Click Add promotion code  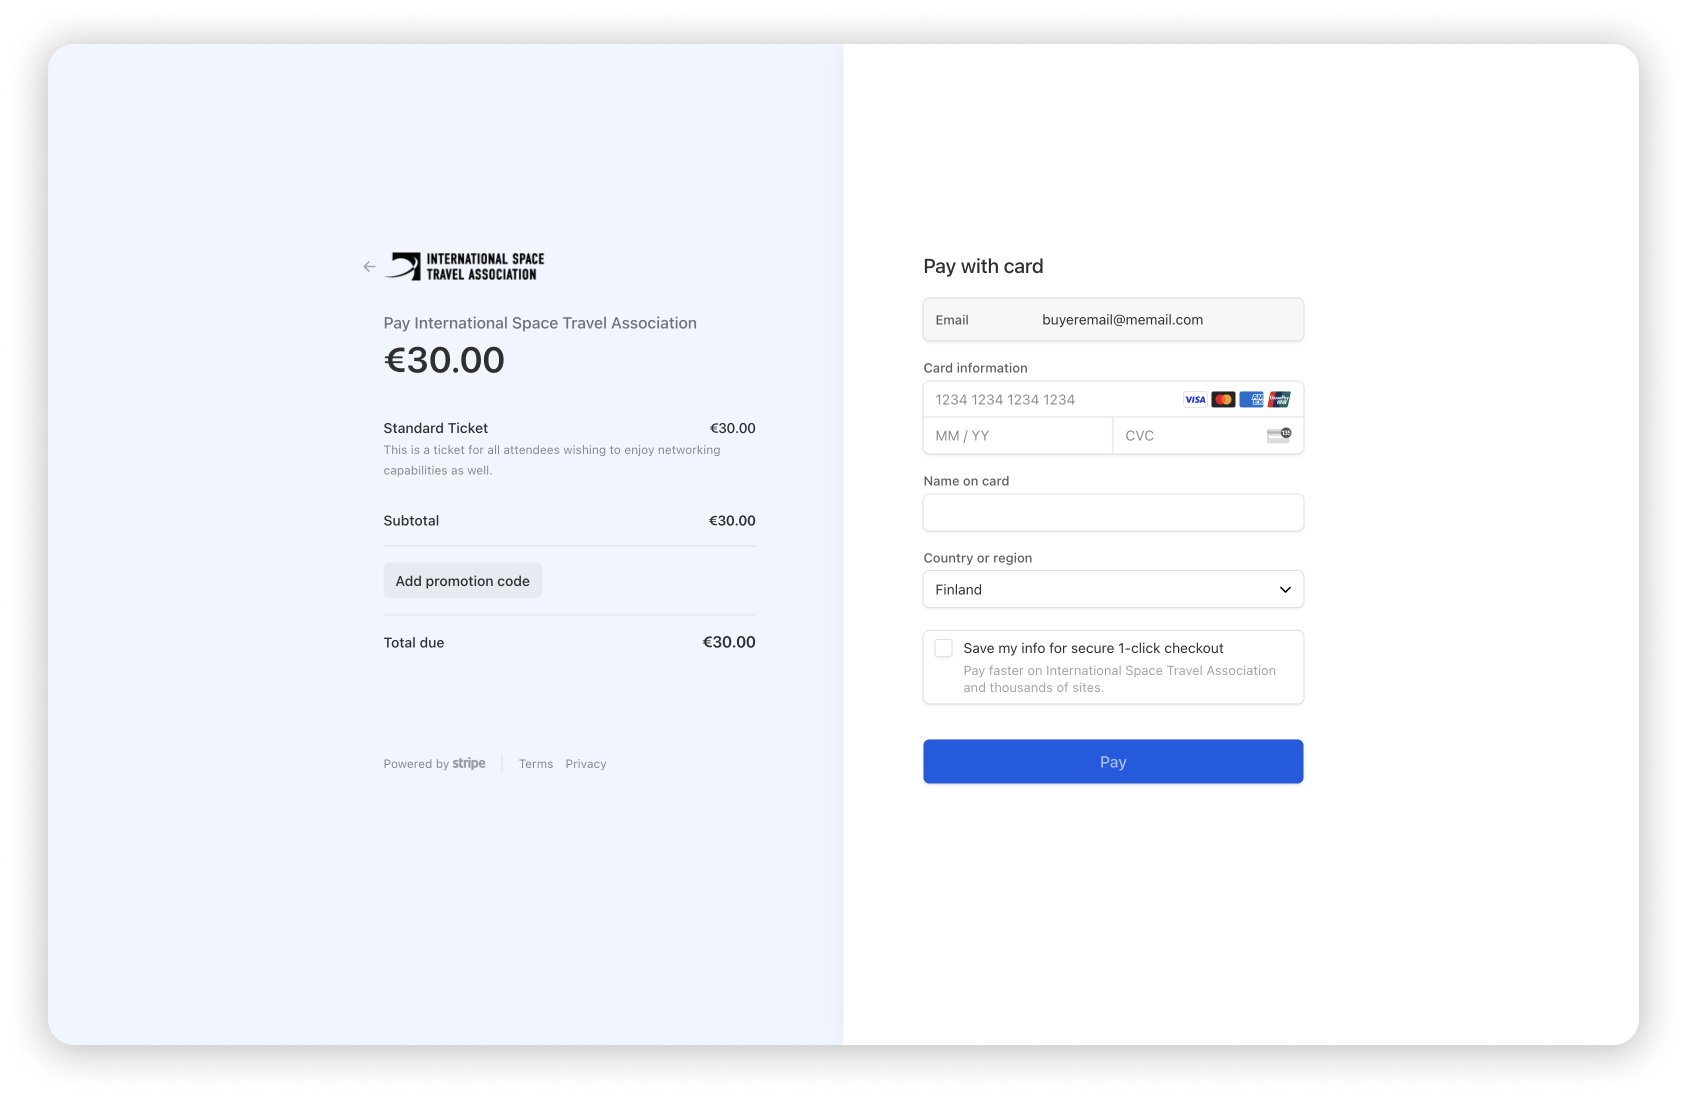pyautogui.click(x=462, y=580)
